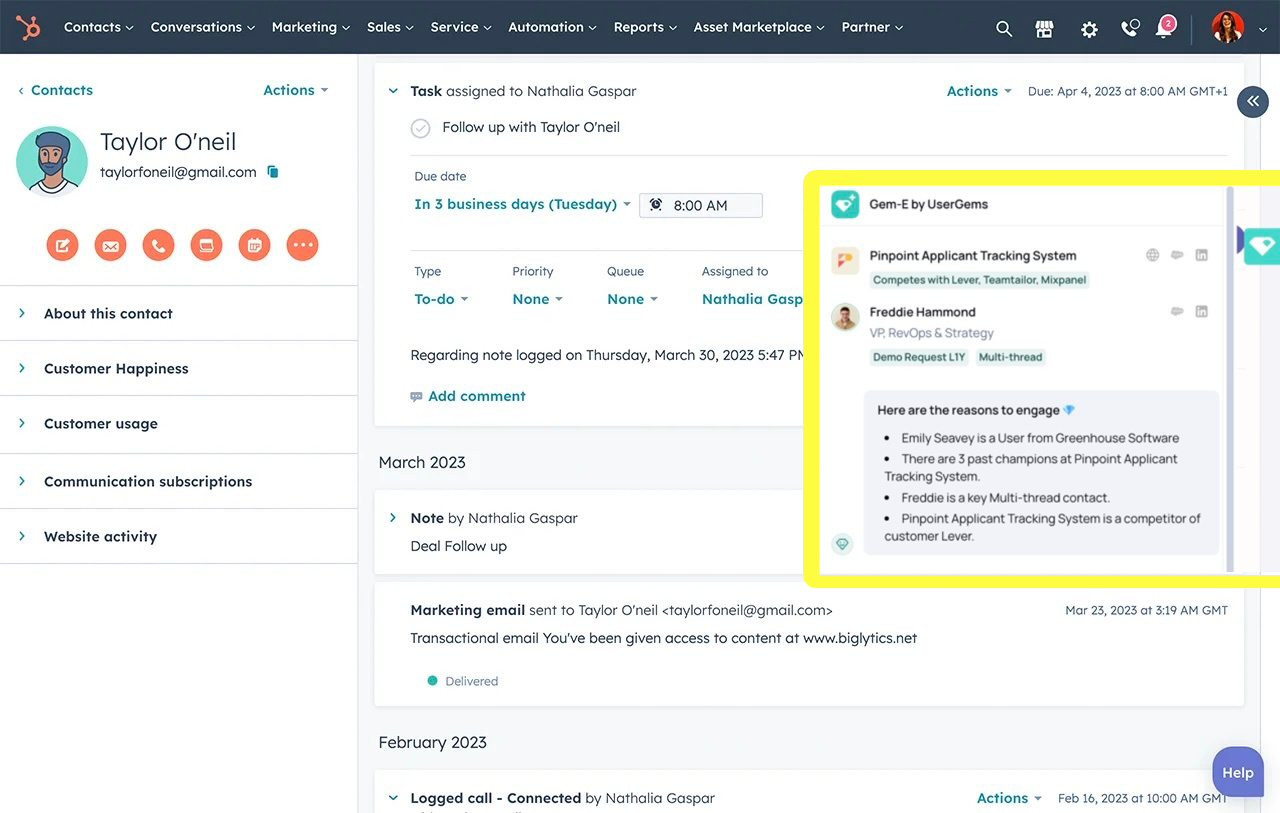Image resolution: width=1280 pixels, height=813 pixels.
Task: Click the orange log activity icon
Action: (206, 245)
